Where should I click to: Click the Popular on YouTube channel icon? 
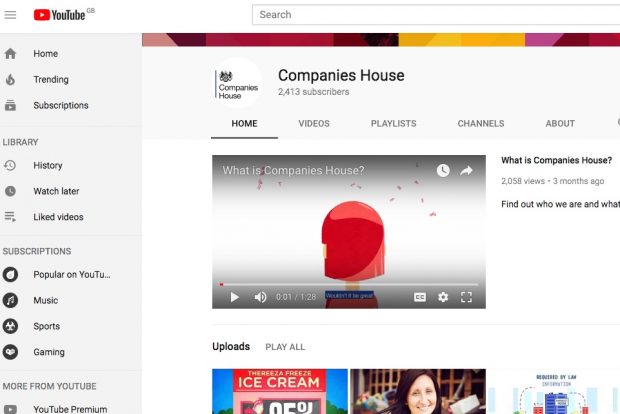tap(10, 274)
